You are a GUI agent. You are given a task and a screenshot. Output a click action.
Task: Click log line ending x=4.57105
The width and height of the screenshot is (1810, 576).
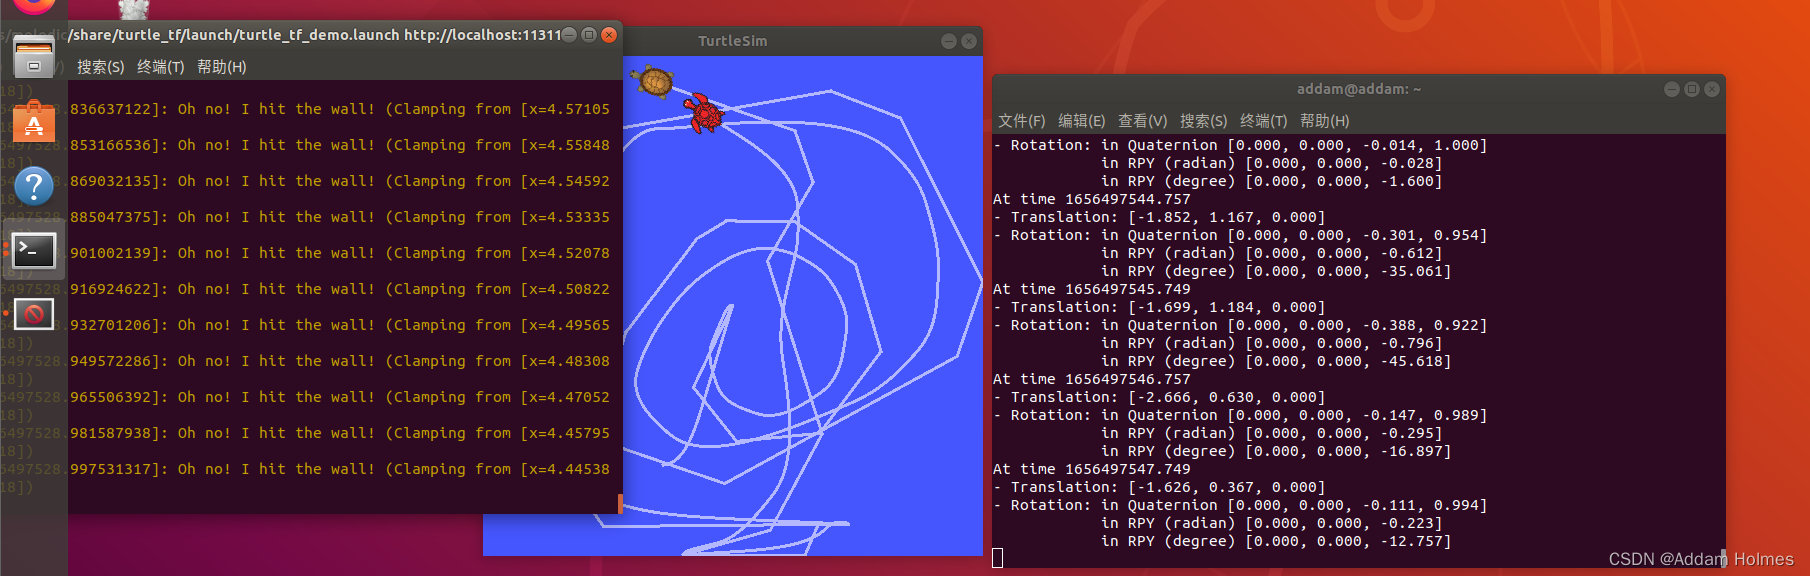339,109
